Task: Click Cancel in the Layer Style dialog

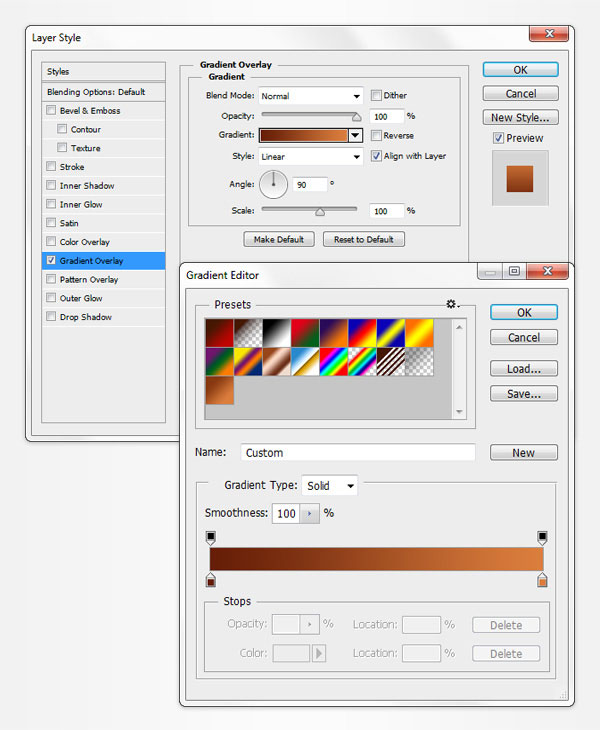Action: pyautogui.click(x=520, y=94)
